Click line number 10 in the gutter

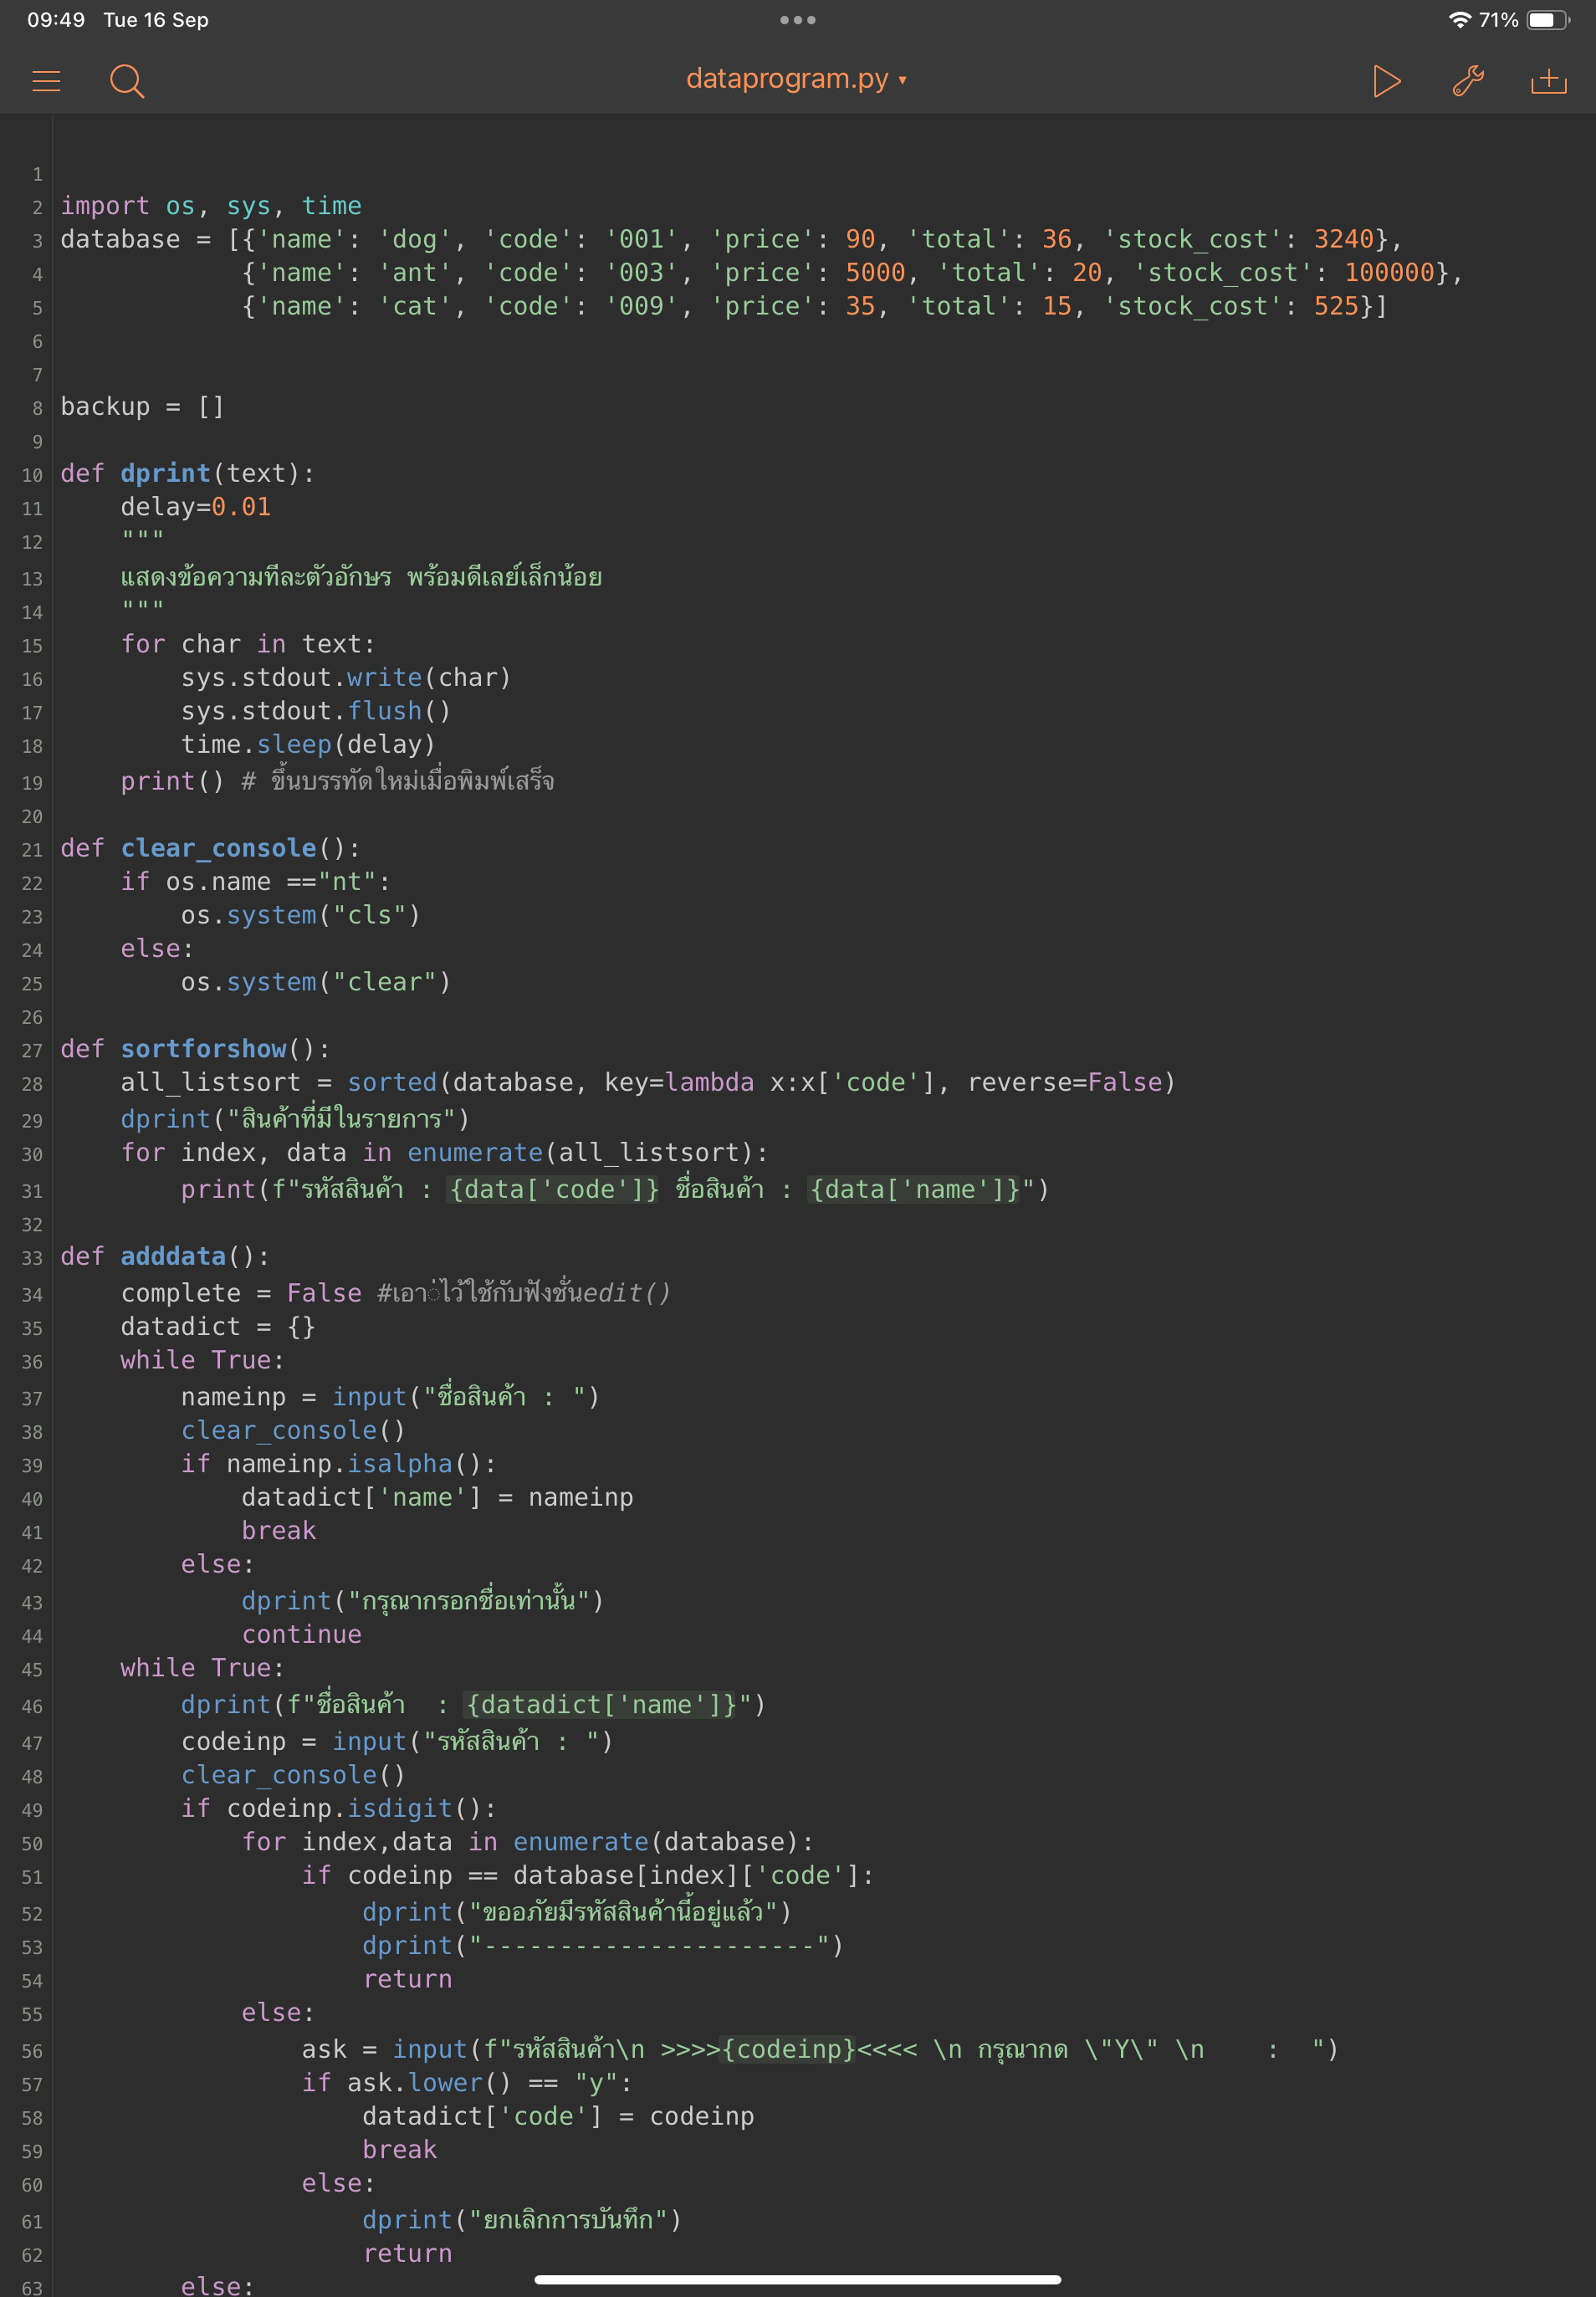click(x=32, y=475)
